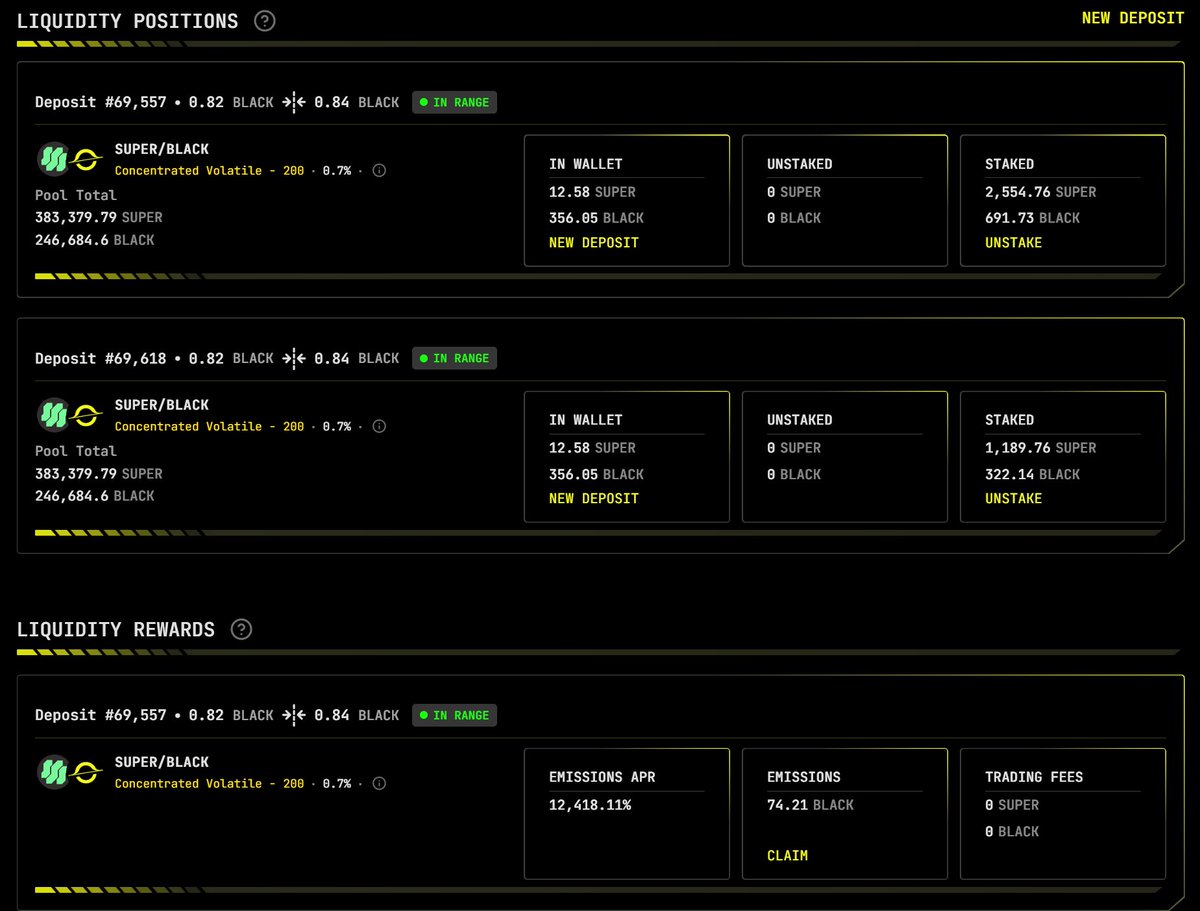Click UNSTAKED header in Deposit #69,618
This screenshot has width=1200, height=911.
click(x=799, y=420)
